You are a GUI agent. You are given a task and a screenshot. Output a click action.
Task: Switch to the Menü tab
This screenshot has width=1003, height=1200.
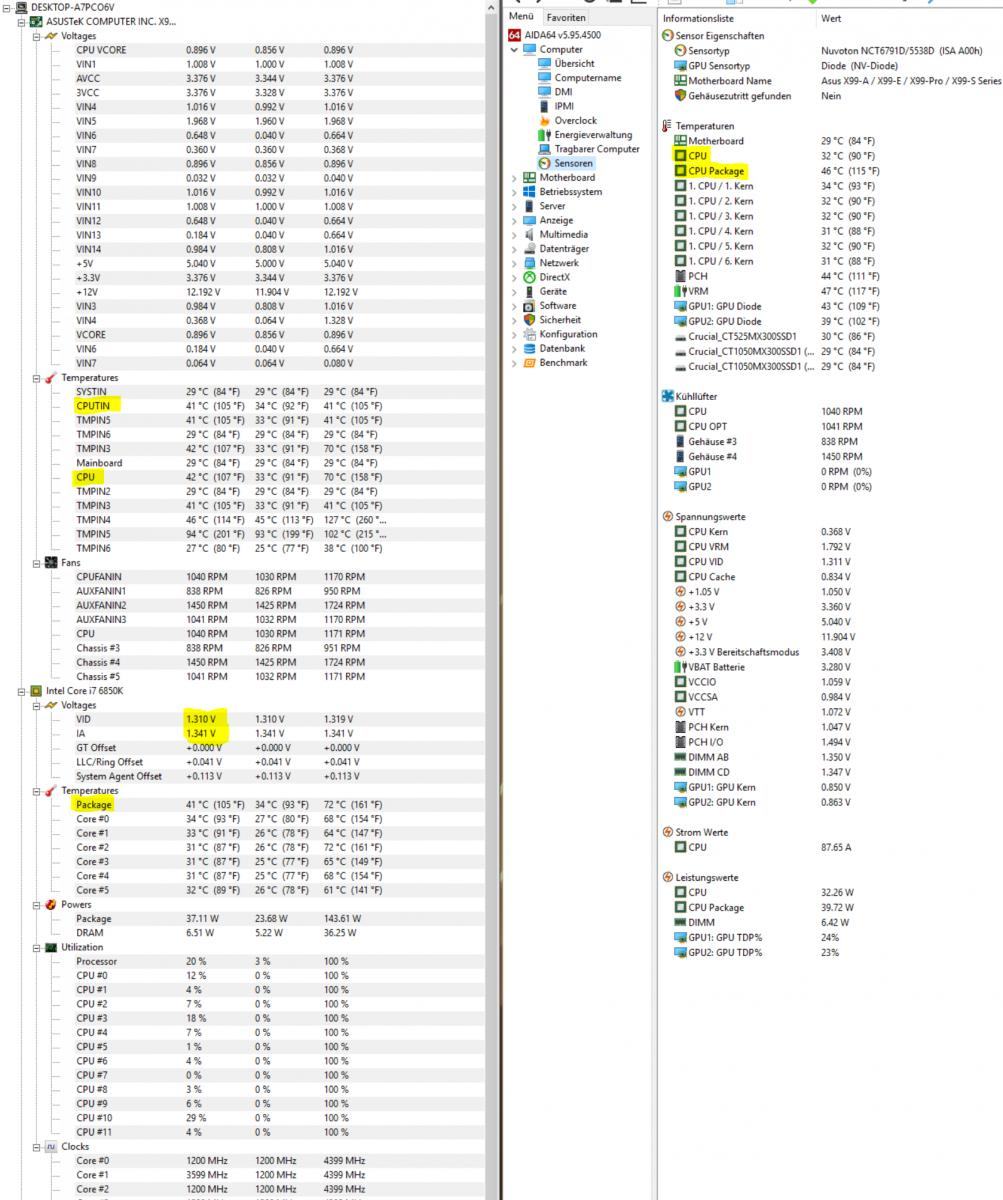(x=521, y=16)
